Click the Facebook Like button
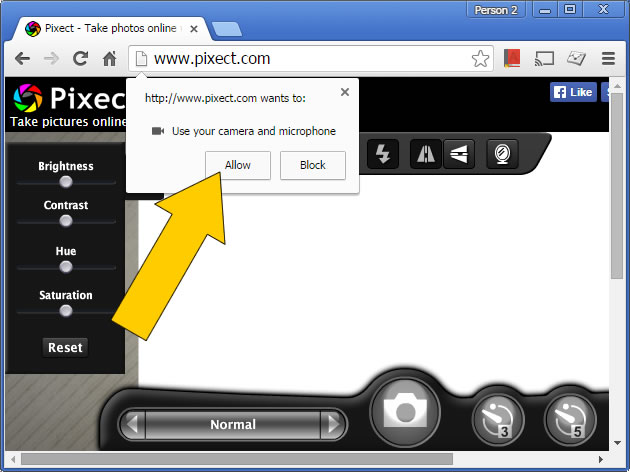 pyautogui.click(x=573, y=92)
